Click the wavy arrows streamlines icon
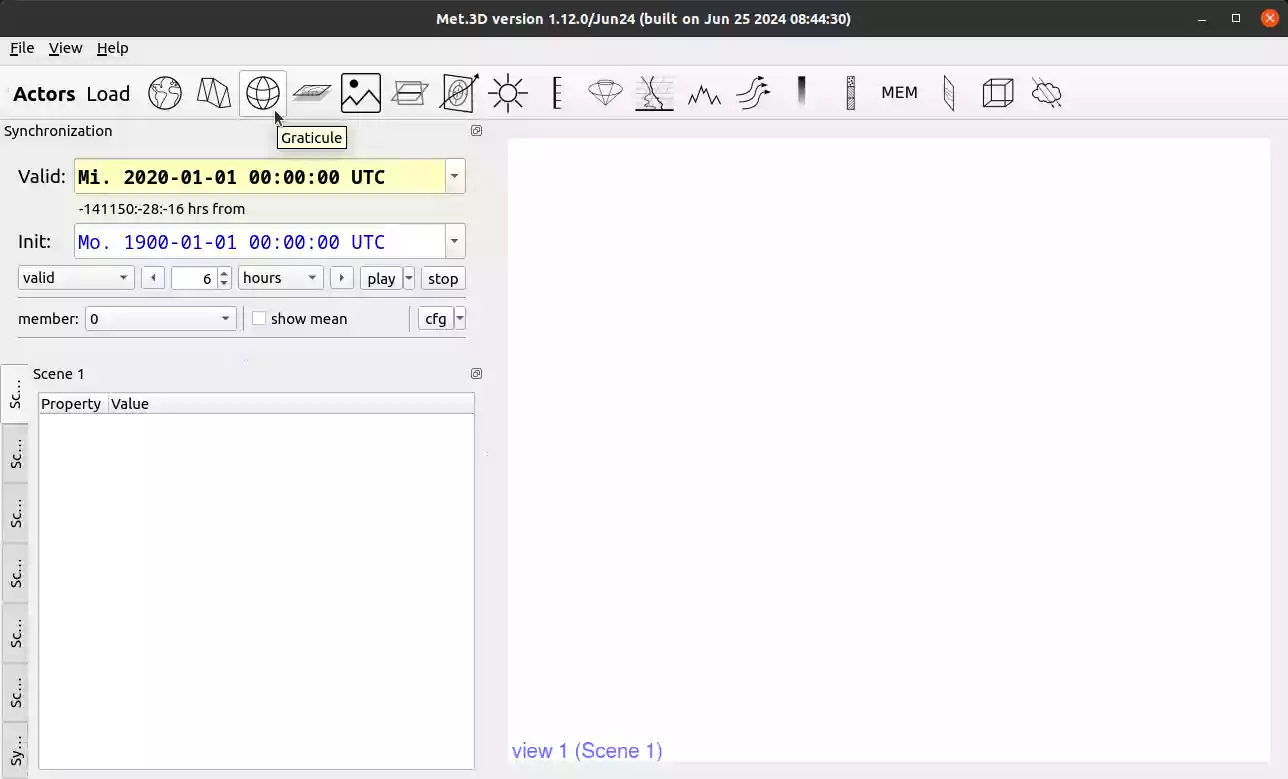This screenshot has width=1288, height=779. pyautogui.click(x=753, y=94)
